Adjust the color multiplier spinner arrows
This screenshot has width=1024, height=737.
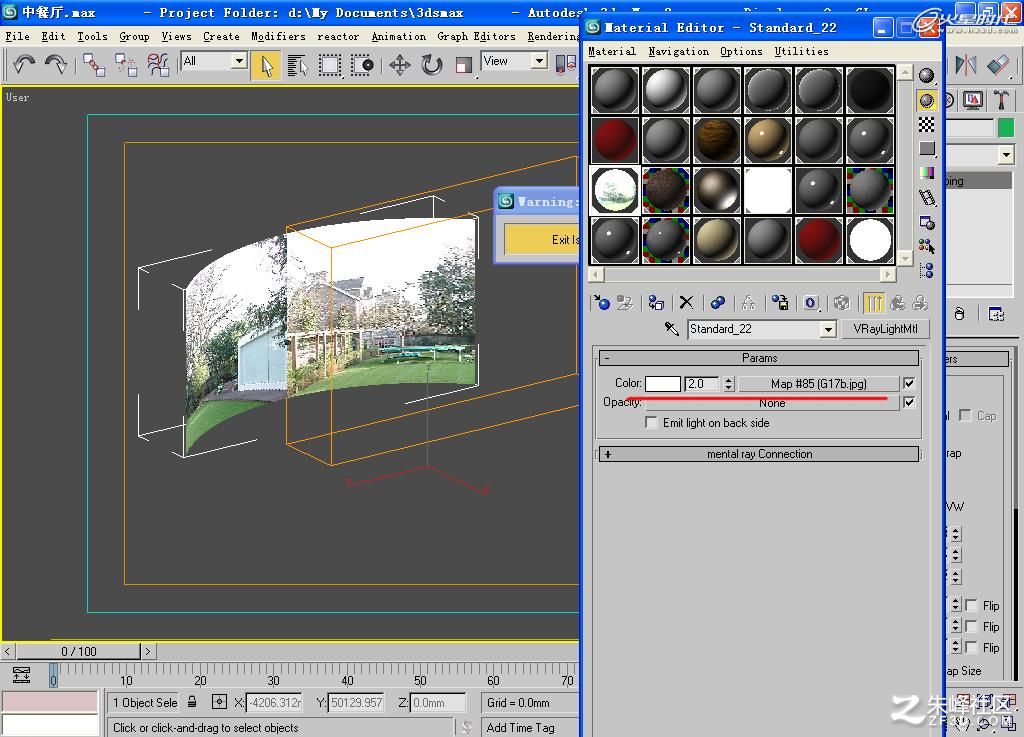pos(729,383)
